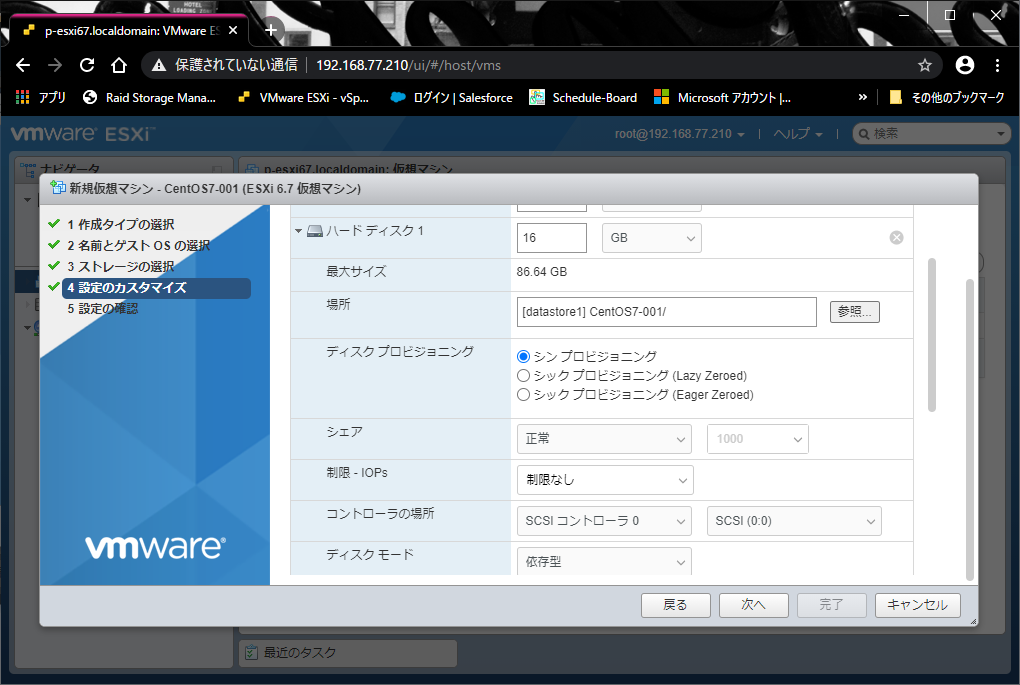
Task: Click the inner settings list scrollbar
Action: click(932, 335)
